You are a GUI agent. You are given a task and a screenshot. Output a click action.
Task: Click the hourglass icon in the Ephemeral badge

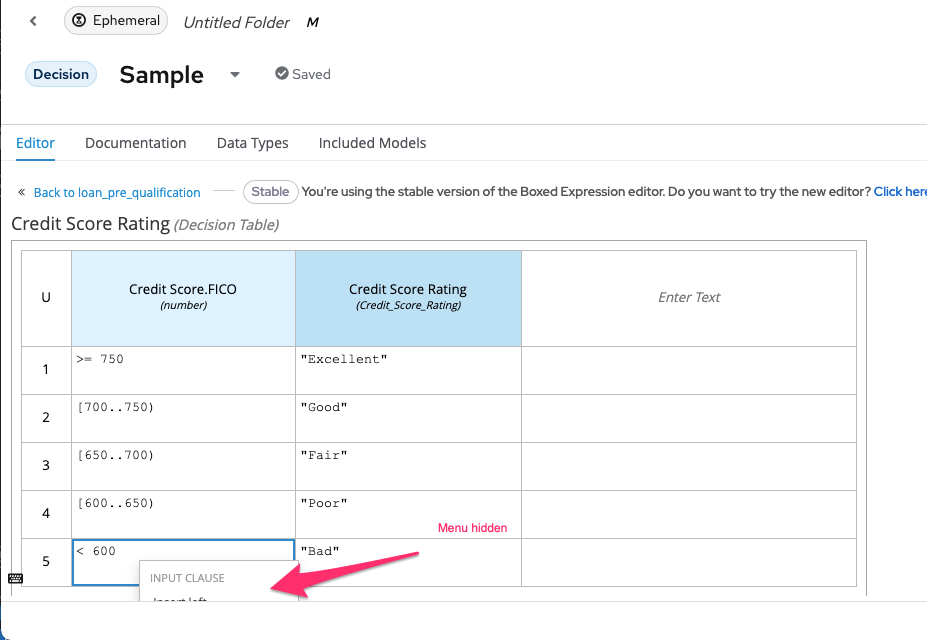81,21
